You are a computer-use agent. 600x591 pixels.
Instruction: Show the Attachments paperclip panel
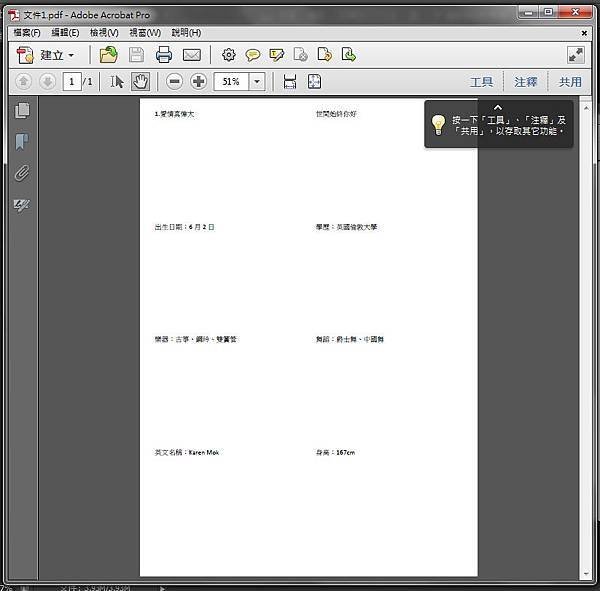pyautogui.click(x=22, y=173)
